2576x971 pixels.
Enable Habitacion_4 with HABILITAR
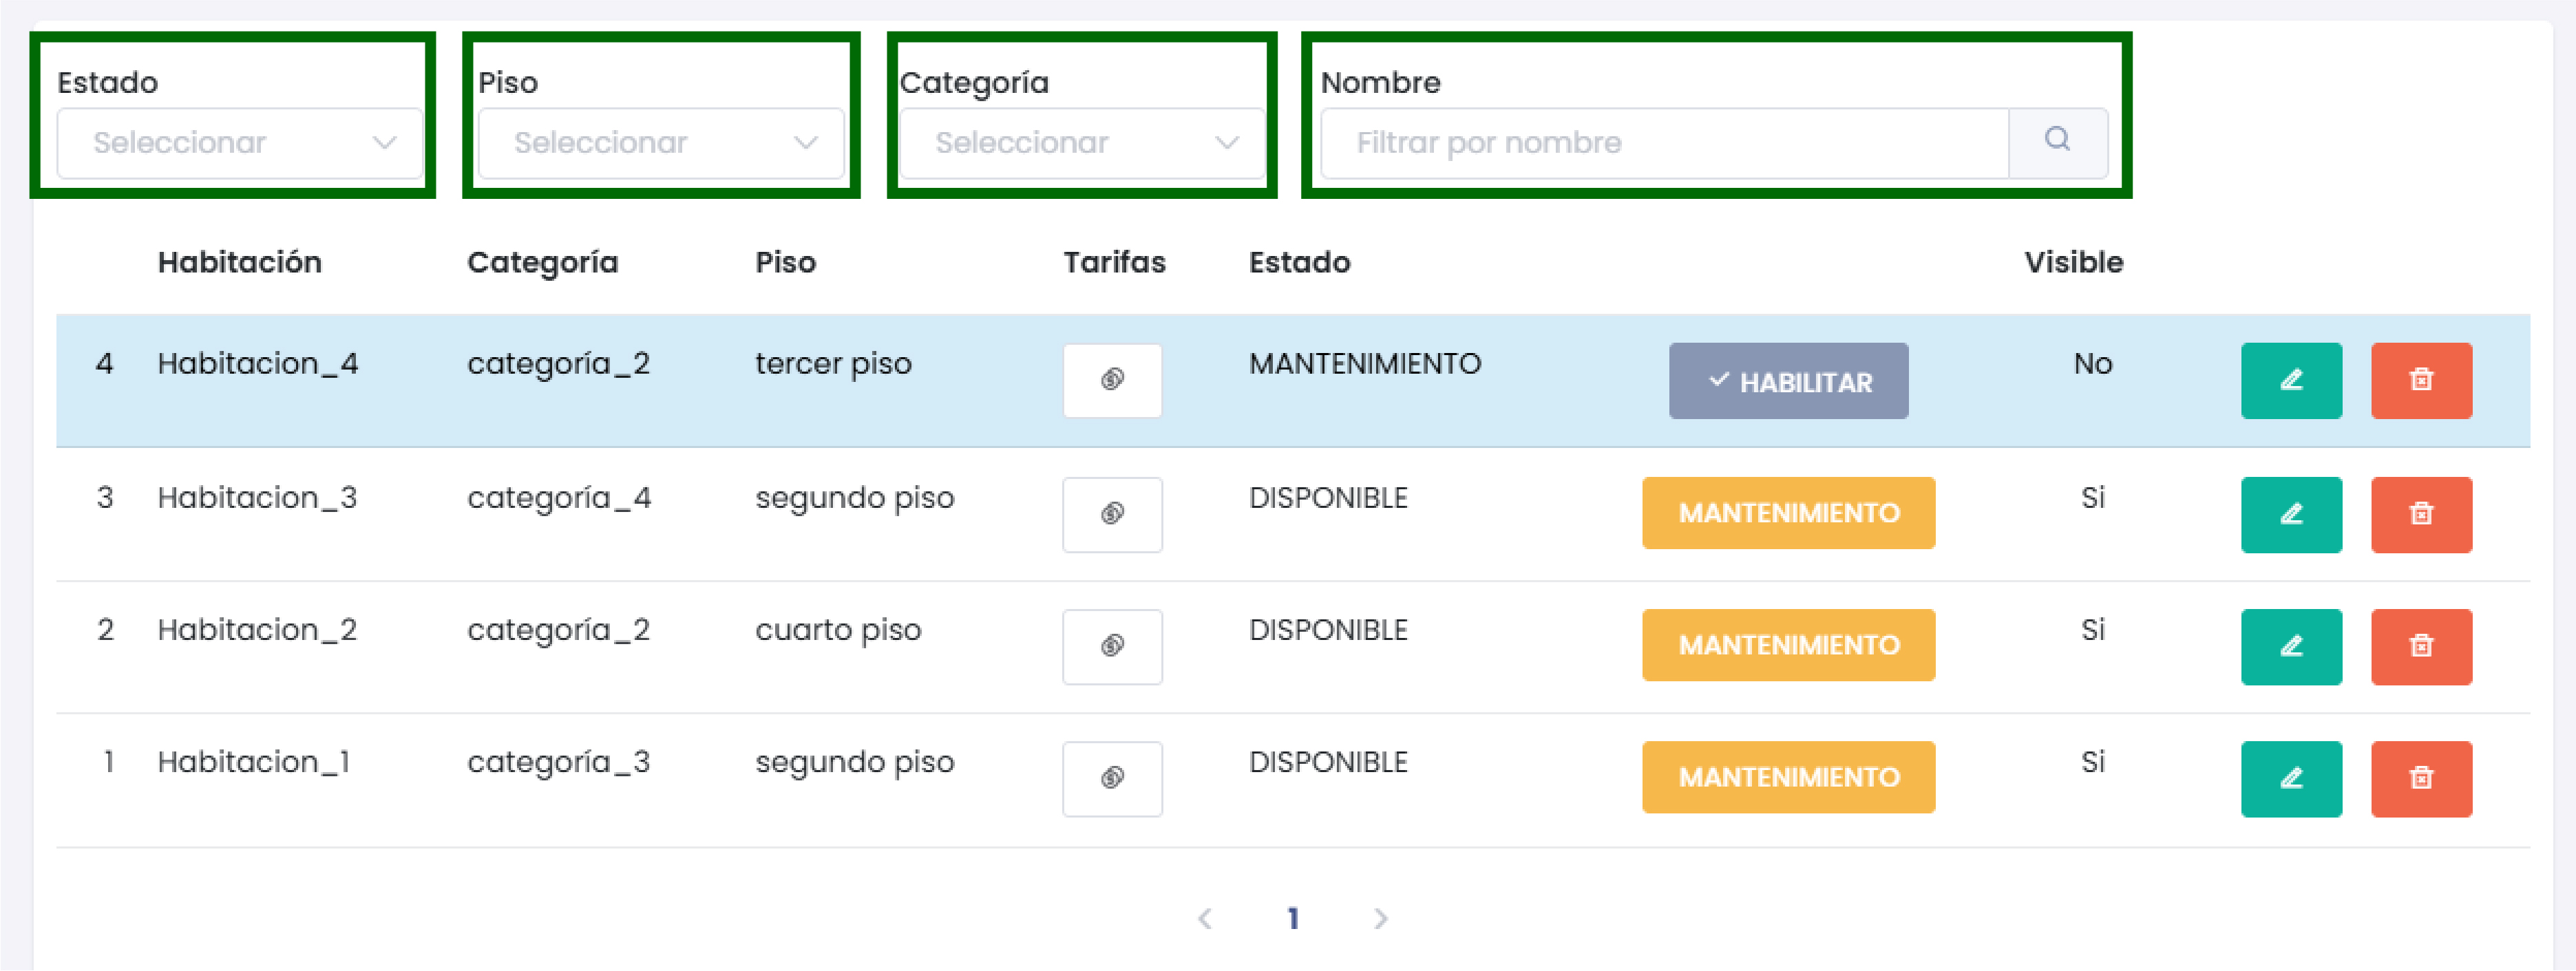pos(1788,380)
